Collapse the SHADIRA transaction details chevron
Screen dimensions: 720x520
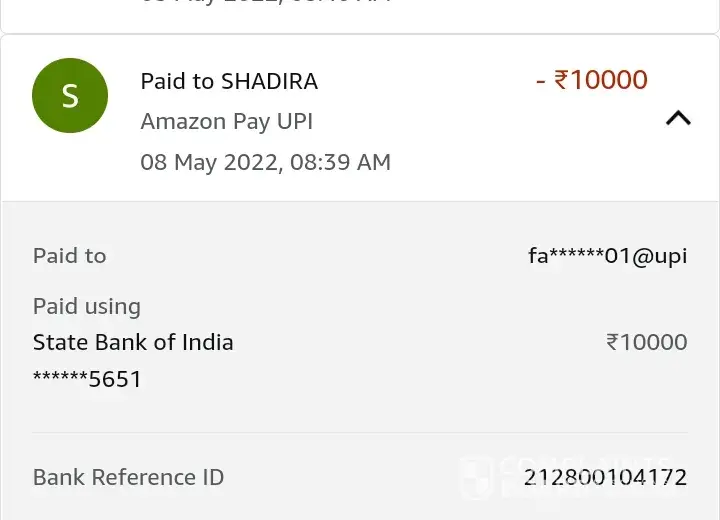click(x=678, y=118)
